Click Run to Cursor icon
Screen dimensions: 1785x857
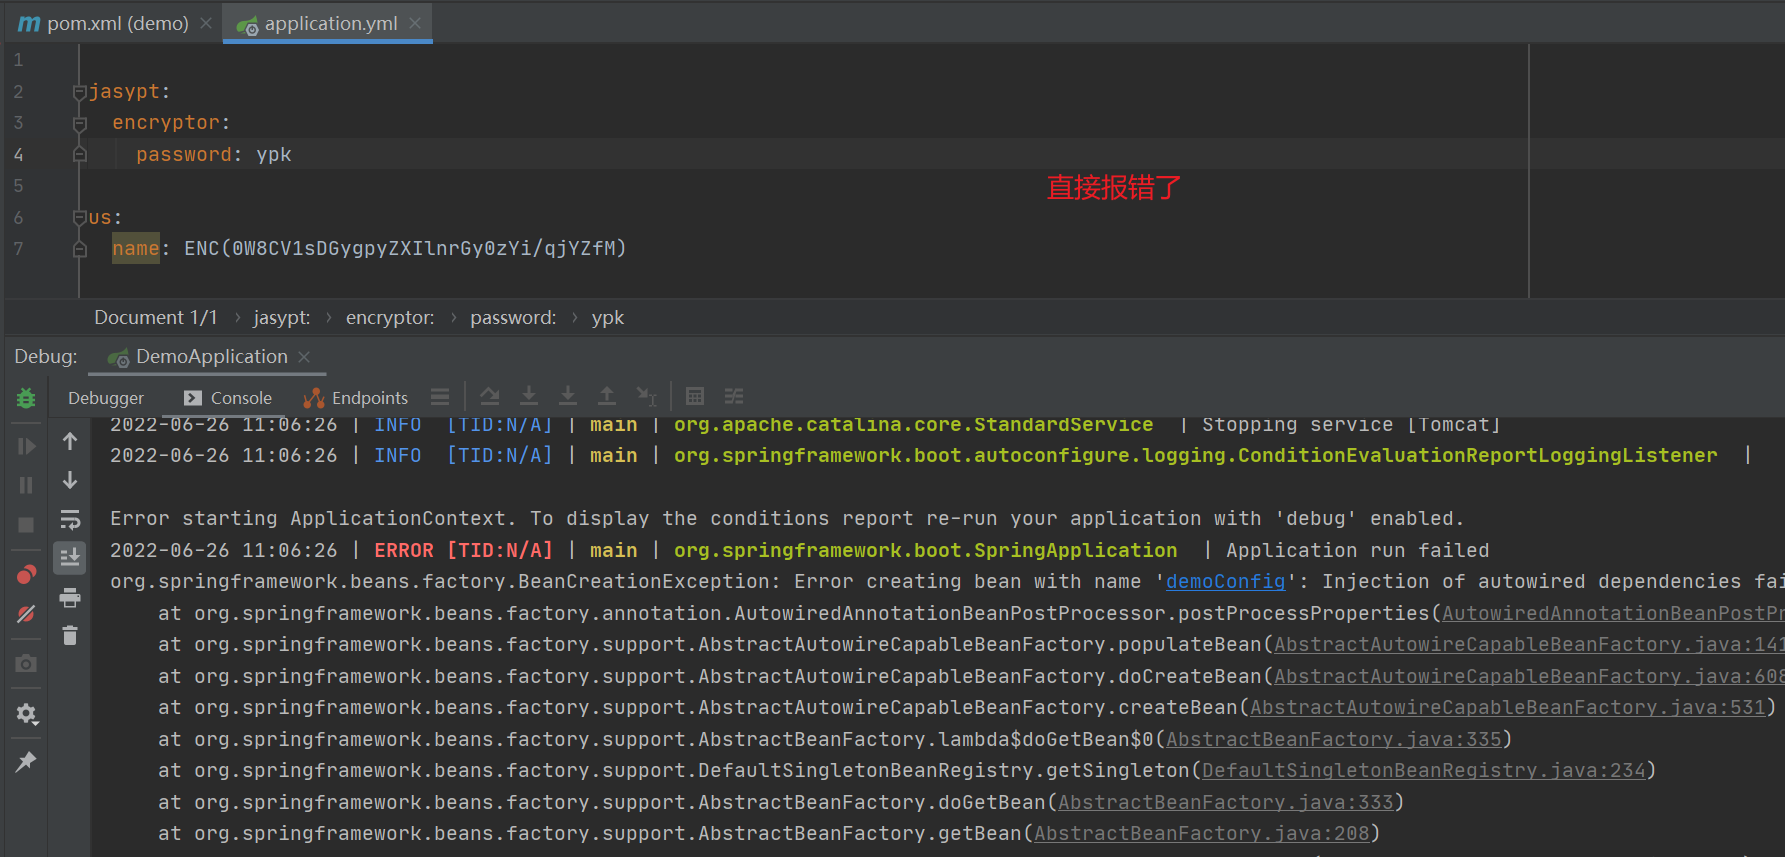pyautogui.click(x=647, y=397)
